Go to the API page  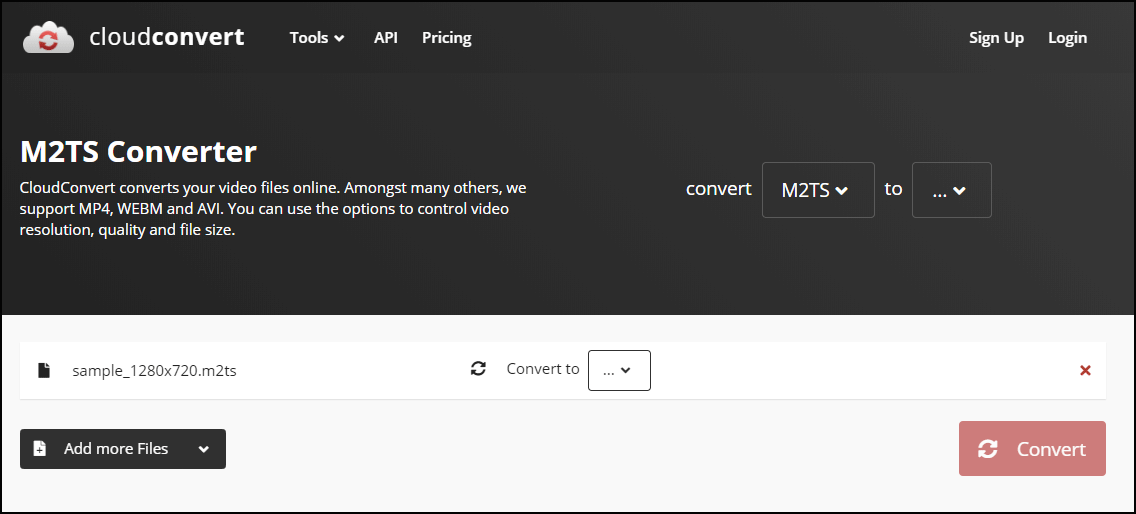point(385,38)
